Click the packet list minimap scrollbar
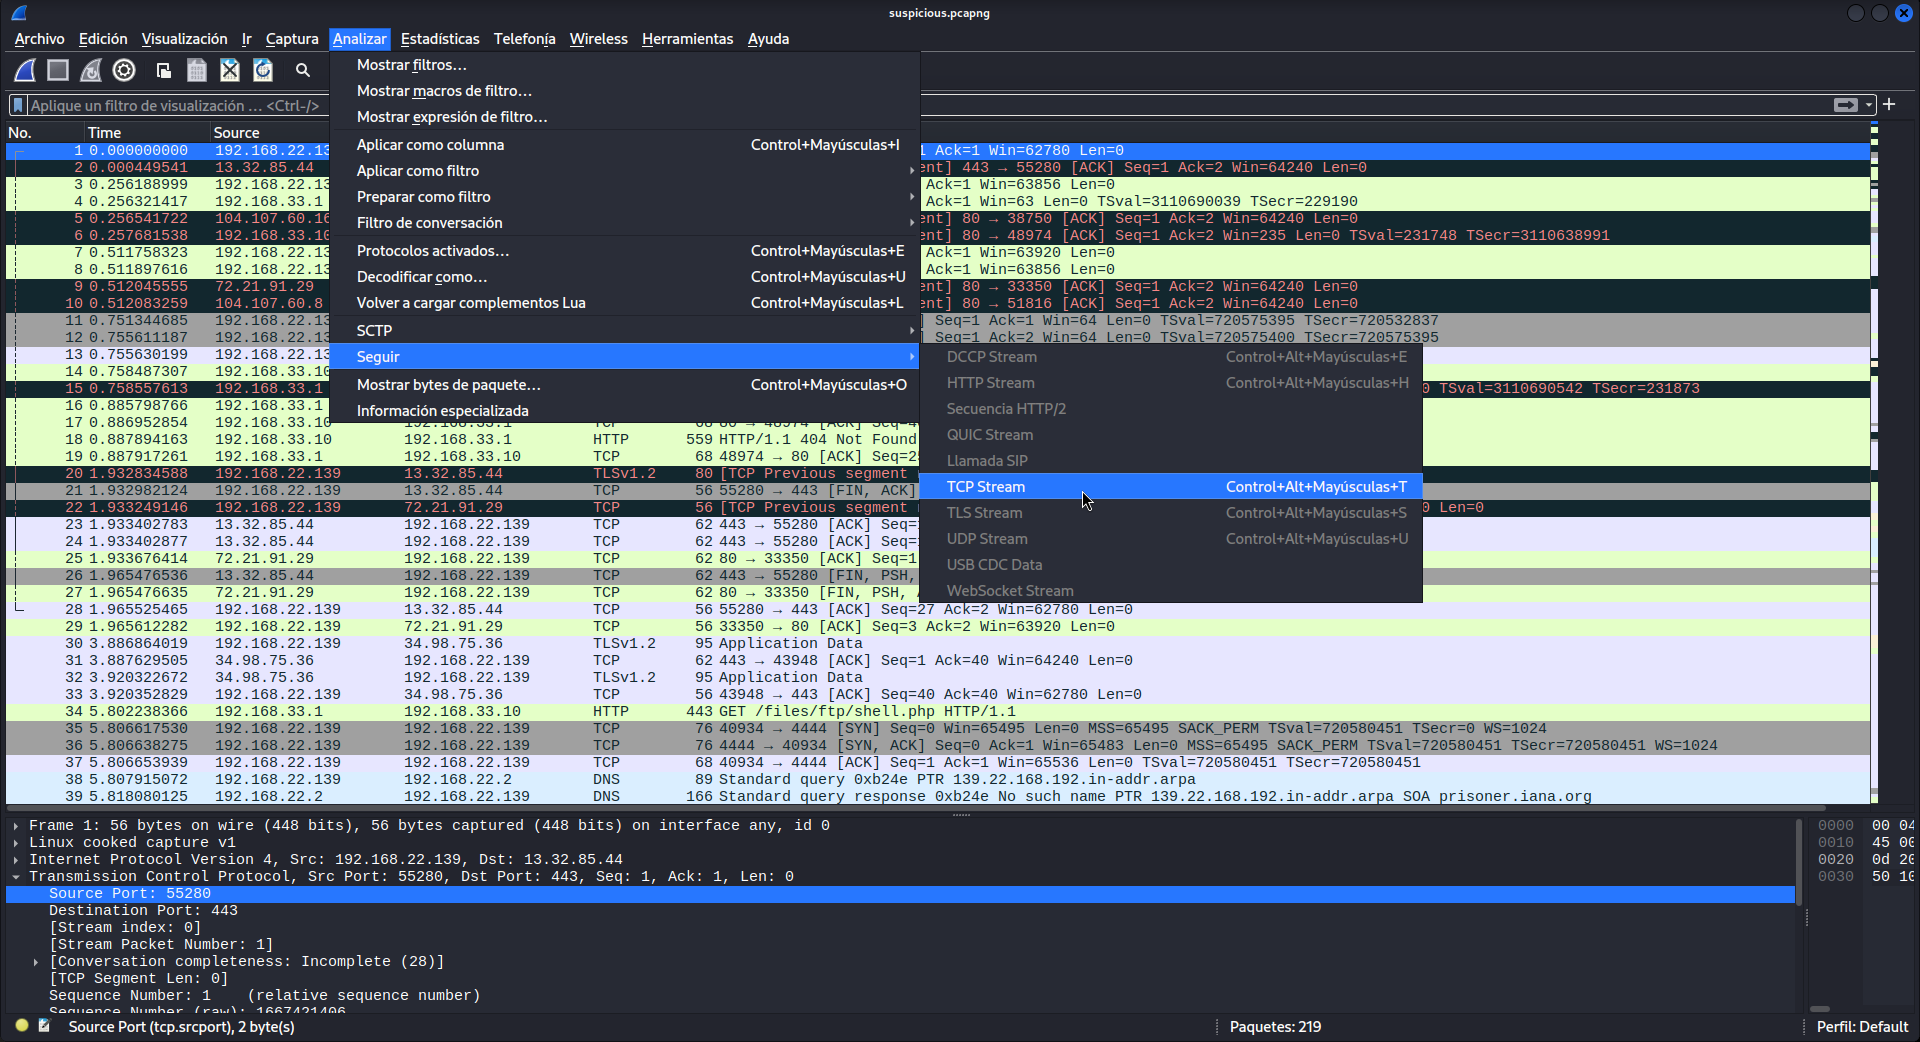This screenshot has height=1042, width=1920. (x=1874, y=462)
